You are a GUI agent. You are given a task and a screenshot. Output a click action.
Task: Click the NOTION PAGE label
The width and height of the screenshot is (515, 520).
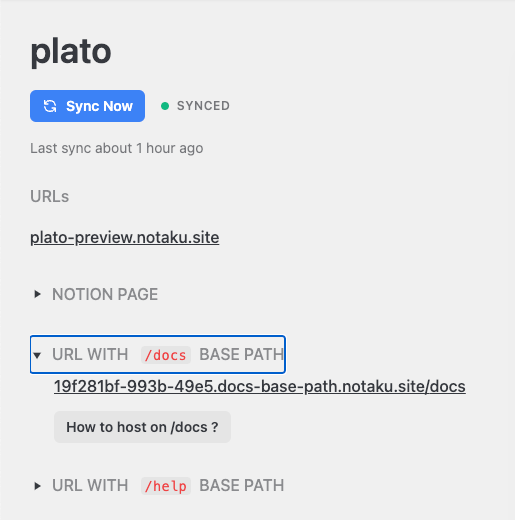click(x=105, y=294)
